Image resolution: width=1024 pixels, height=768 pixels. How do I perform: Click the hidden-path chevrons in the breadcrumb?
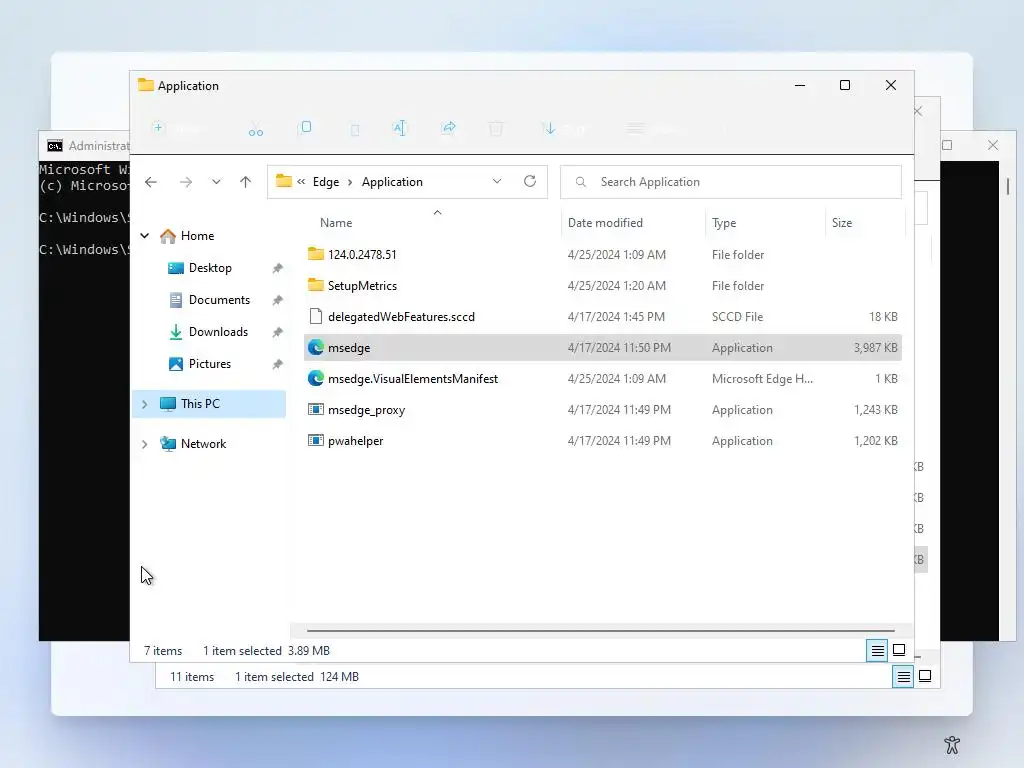tap(301, 182)
